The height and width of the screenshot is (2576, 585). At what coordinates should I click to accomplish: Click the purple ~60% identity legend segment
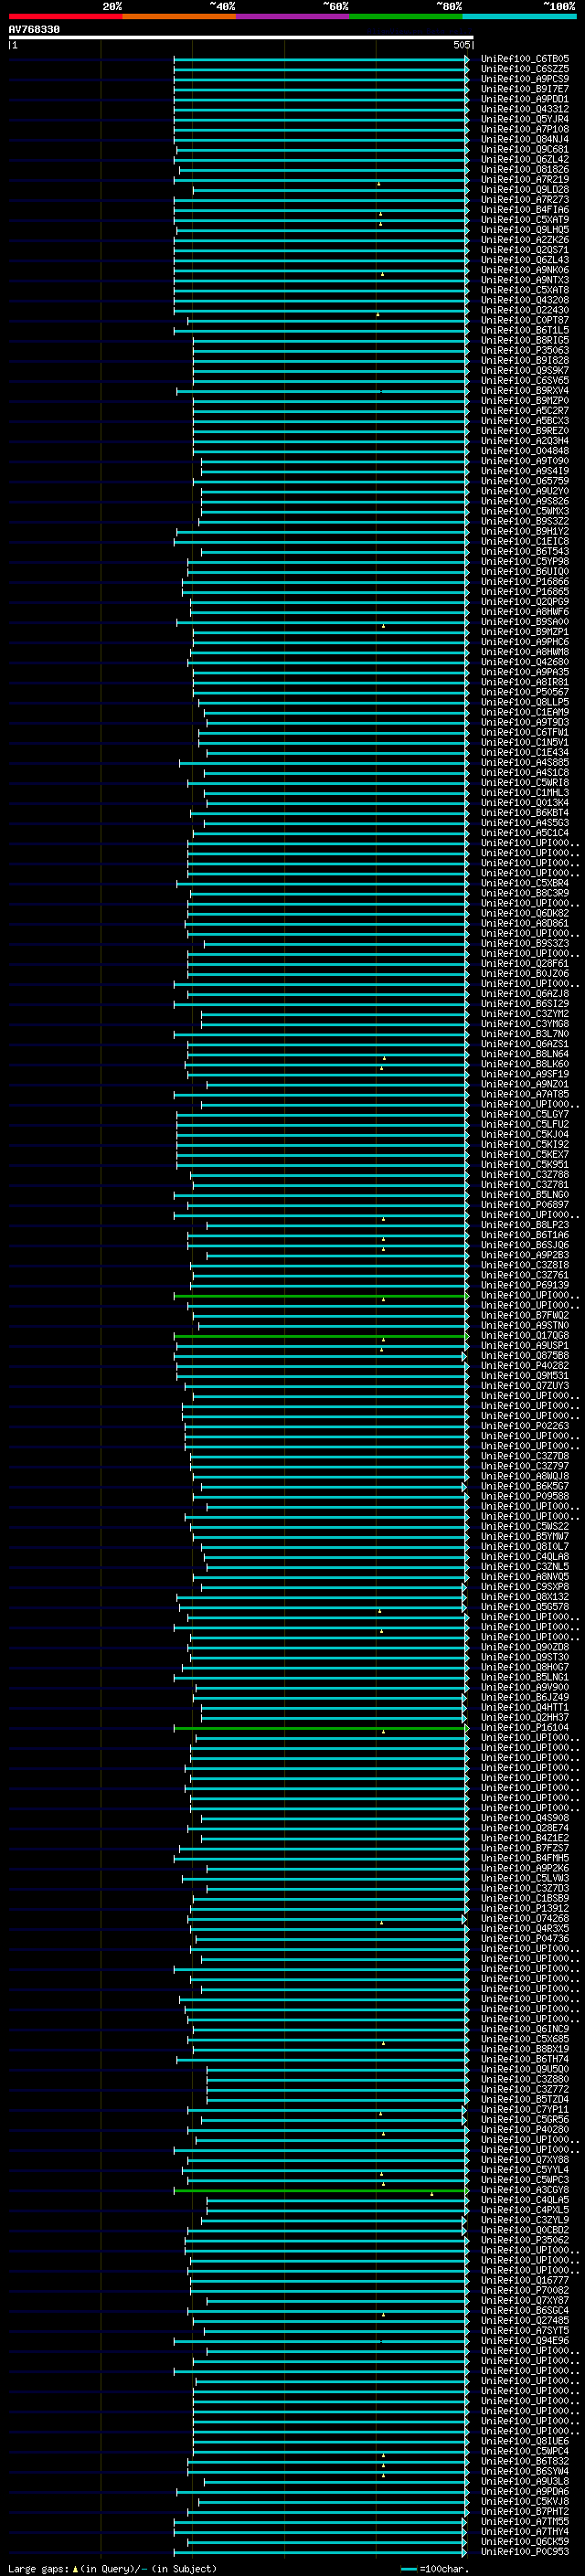[293, 16]
